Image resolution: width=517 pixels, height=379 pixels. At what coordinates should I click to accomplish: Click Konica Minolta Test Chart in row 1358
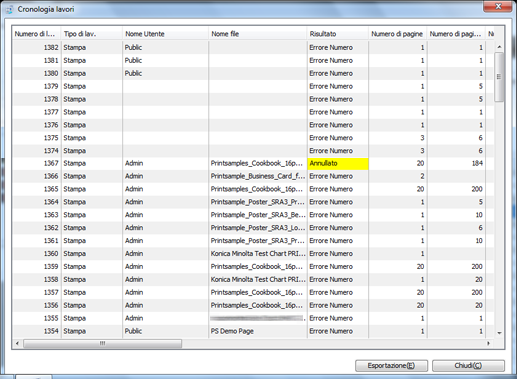(x=258, y=280)
